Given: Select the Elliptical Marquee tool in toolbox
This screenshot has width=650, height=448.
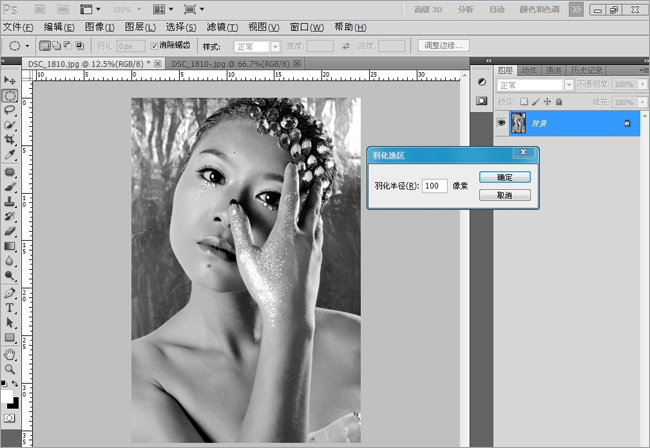Looking at the screenshot, I should pos(10,96).
